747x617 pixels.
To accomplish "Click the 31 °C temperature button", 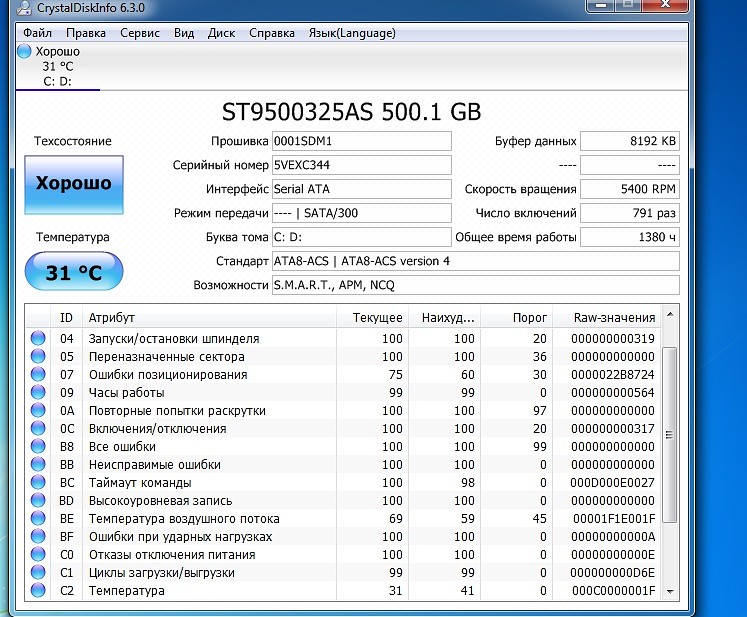I will (74, 272).
